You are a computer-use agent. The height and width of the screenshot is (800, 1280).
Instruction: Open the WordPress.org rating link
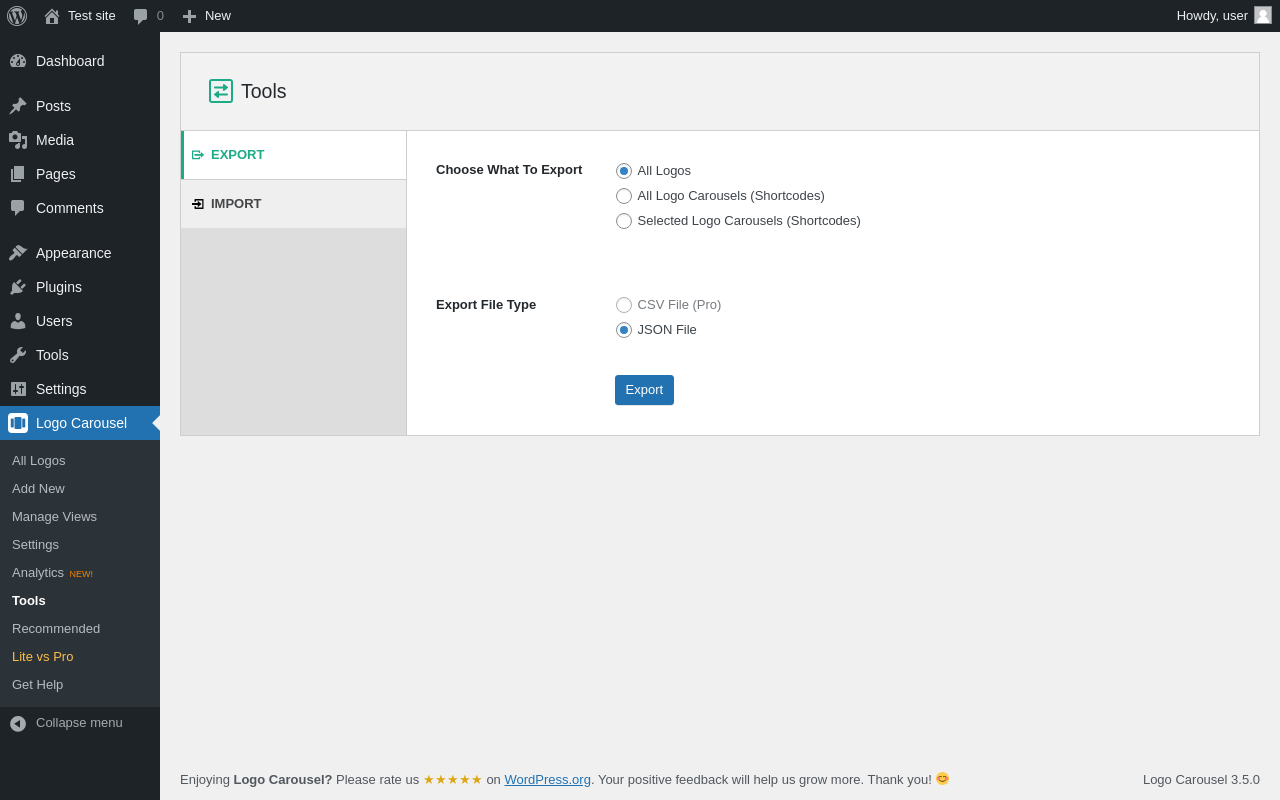pos(547,779)
